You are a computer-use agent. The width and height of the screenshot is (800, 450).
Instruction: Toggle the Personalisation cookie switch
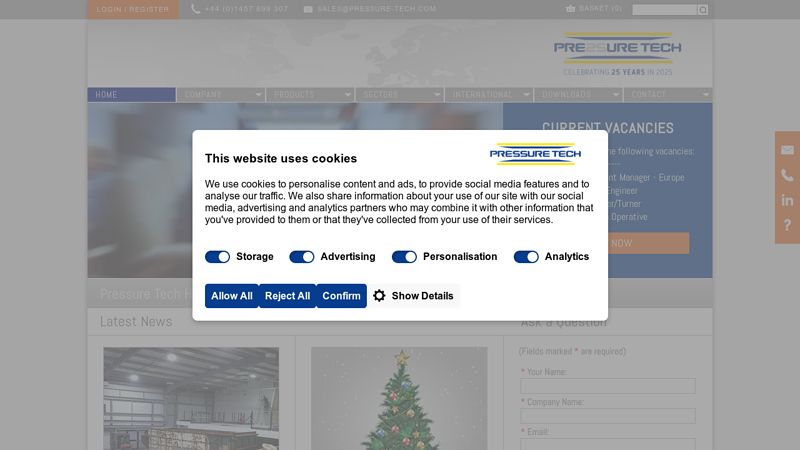tap(404, 257)
